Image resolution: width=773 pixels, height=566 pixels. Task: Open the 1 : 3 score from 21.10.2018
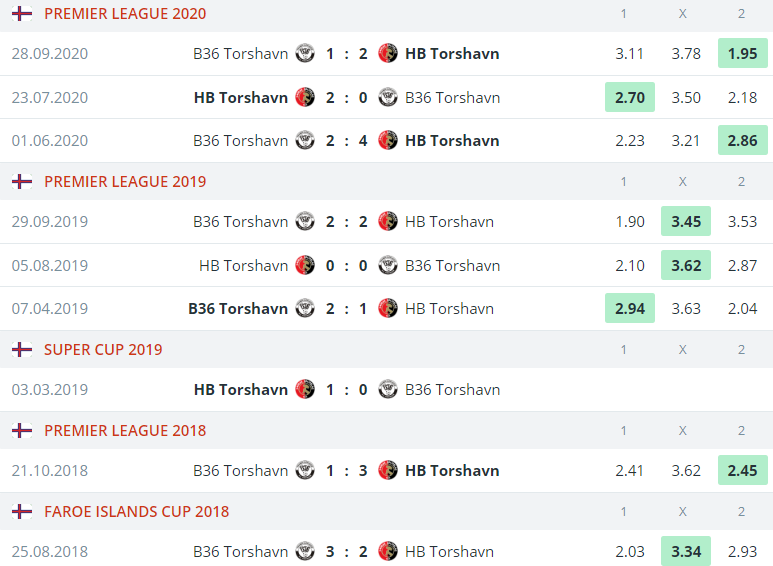[x=347, y=470]
